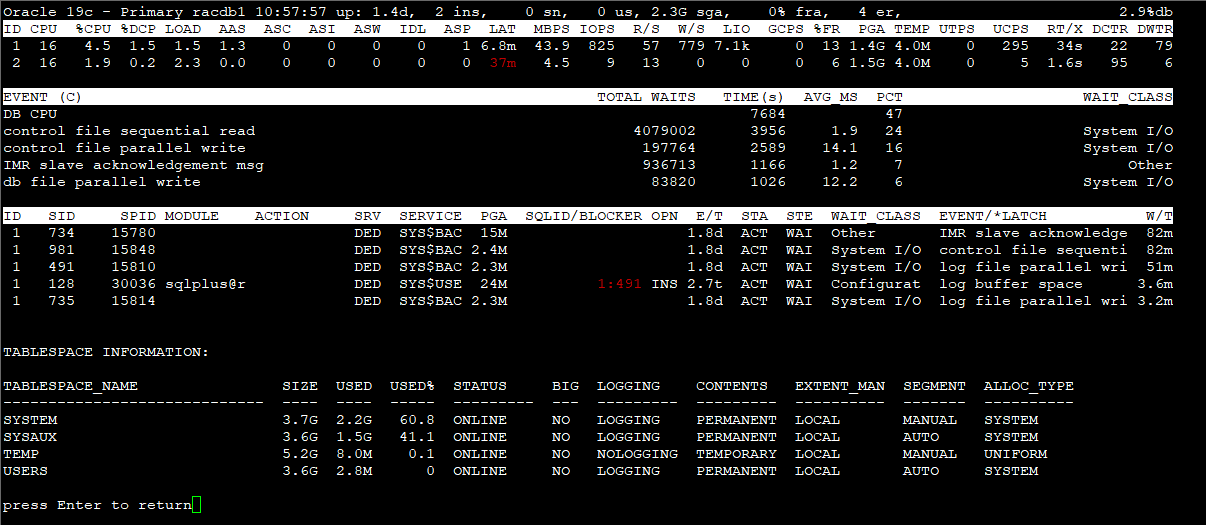The height and width of the screenshot is (525, 1206).
Task: Click the WAIT_CLASS header in events section
Action: (x=1128, y=97)
